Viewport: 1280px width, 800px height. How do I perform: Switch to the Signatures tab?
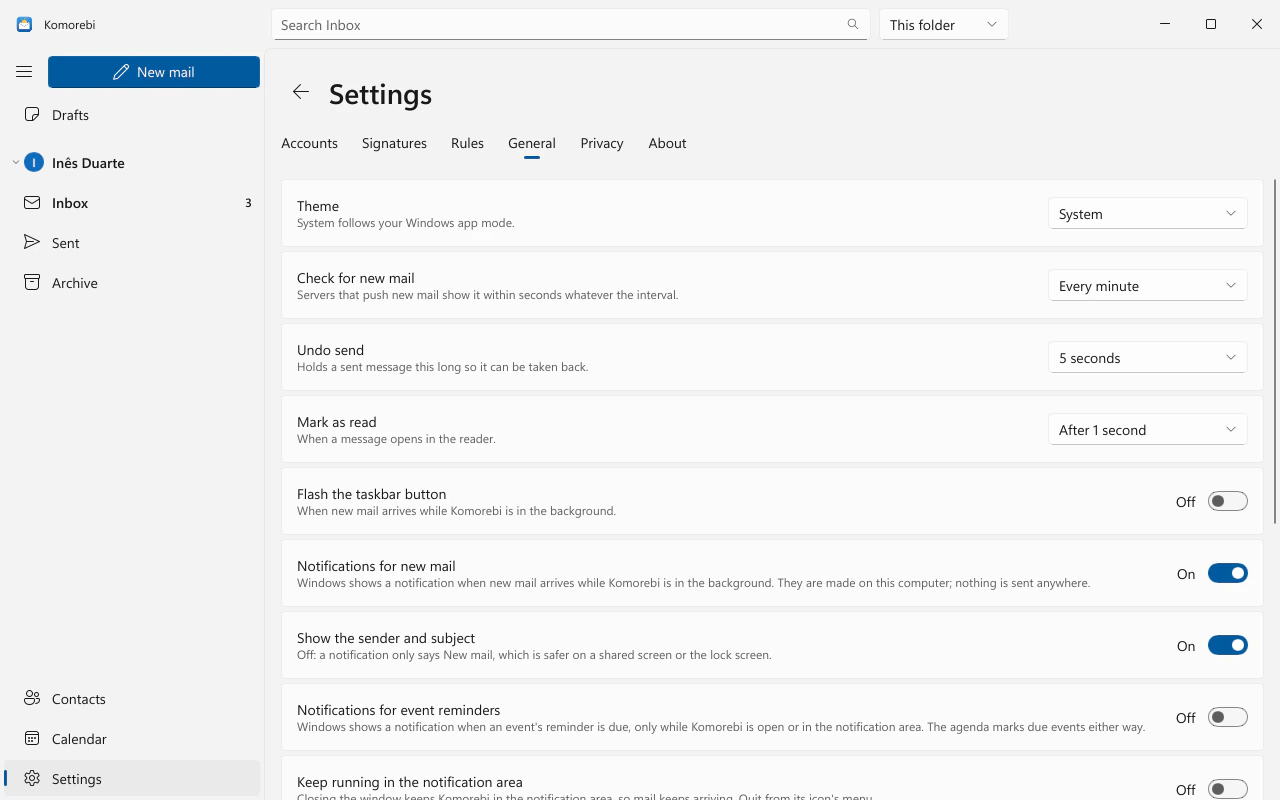[394, 143]
